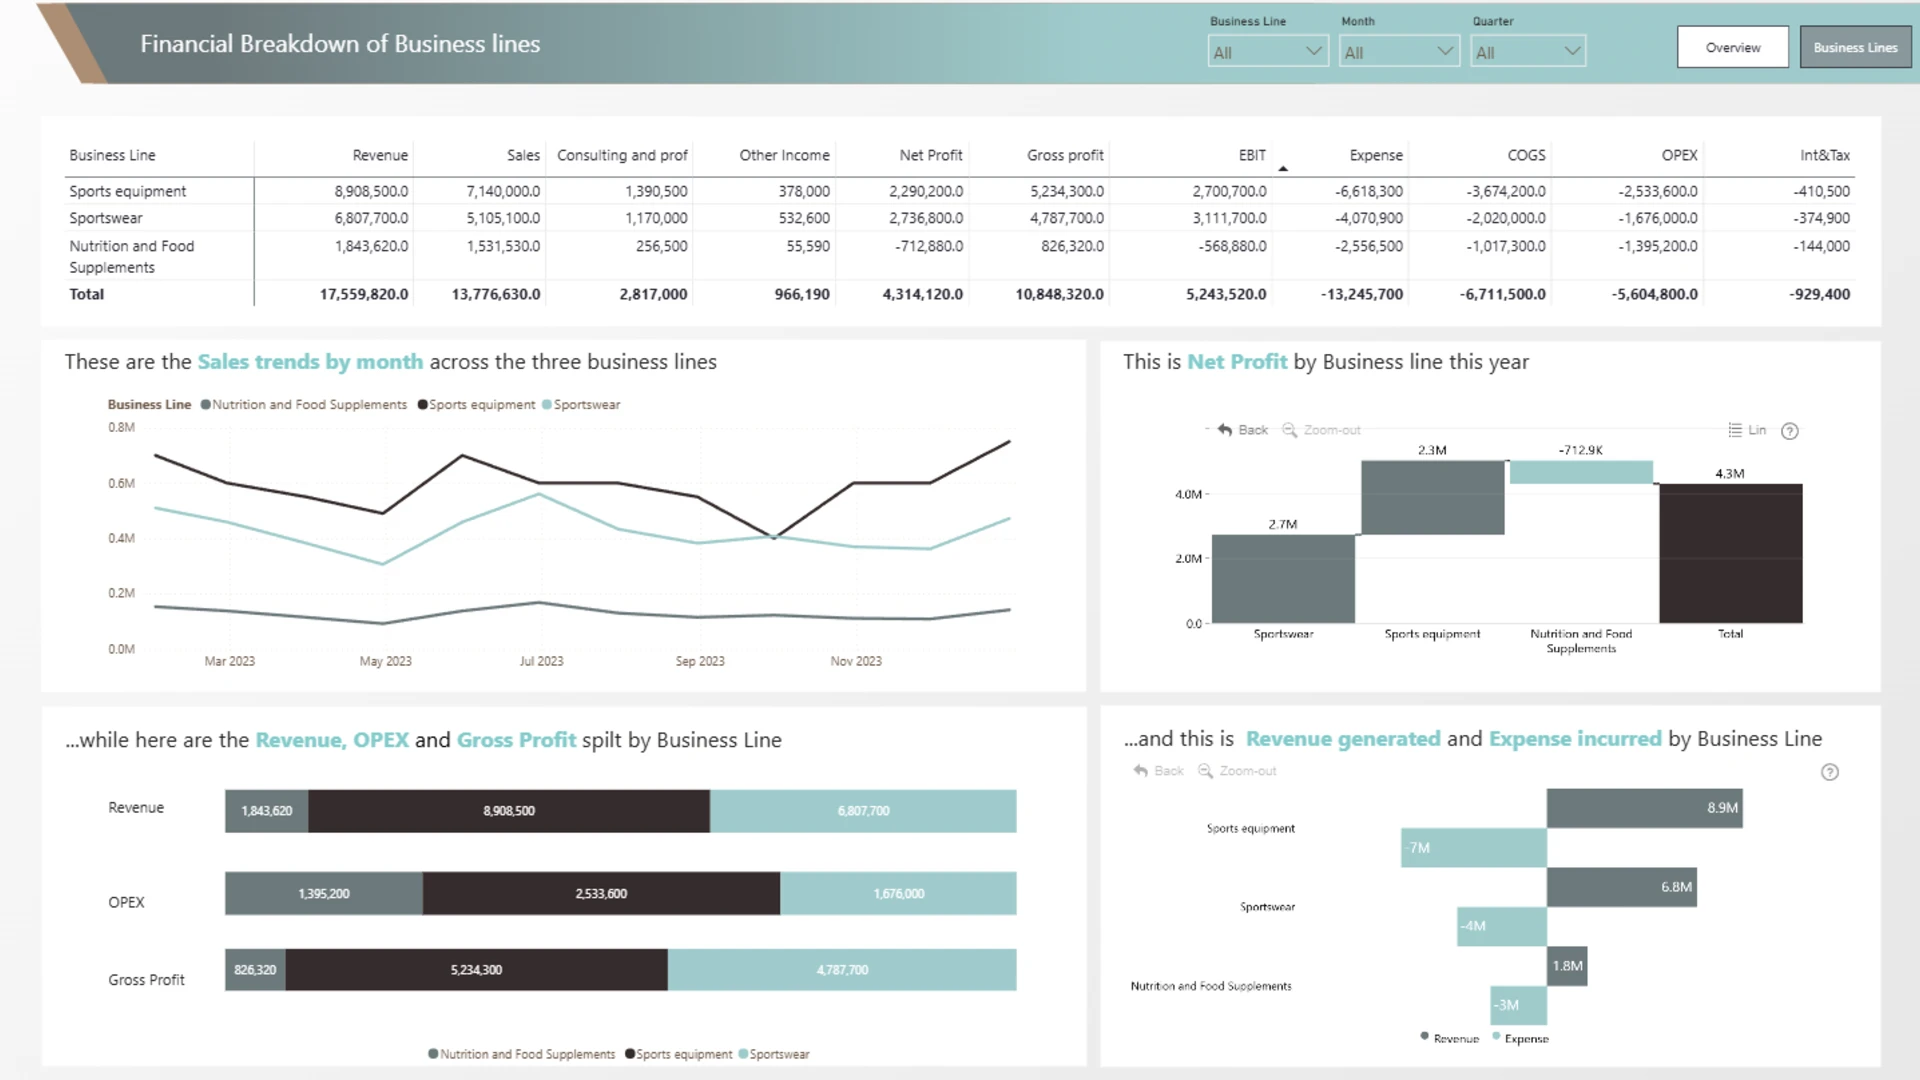This screenshot has width=1920, height=1080.
Task: Click the EBIT column sort arrow
Action: tap(1283, 169)
